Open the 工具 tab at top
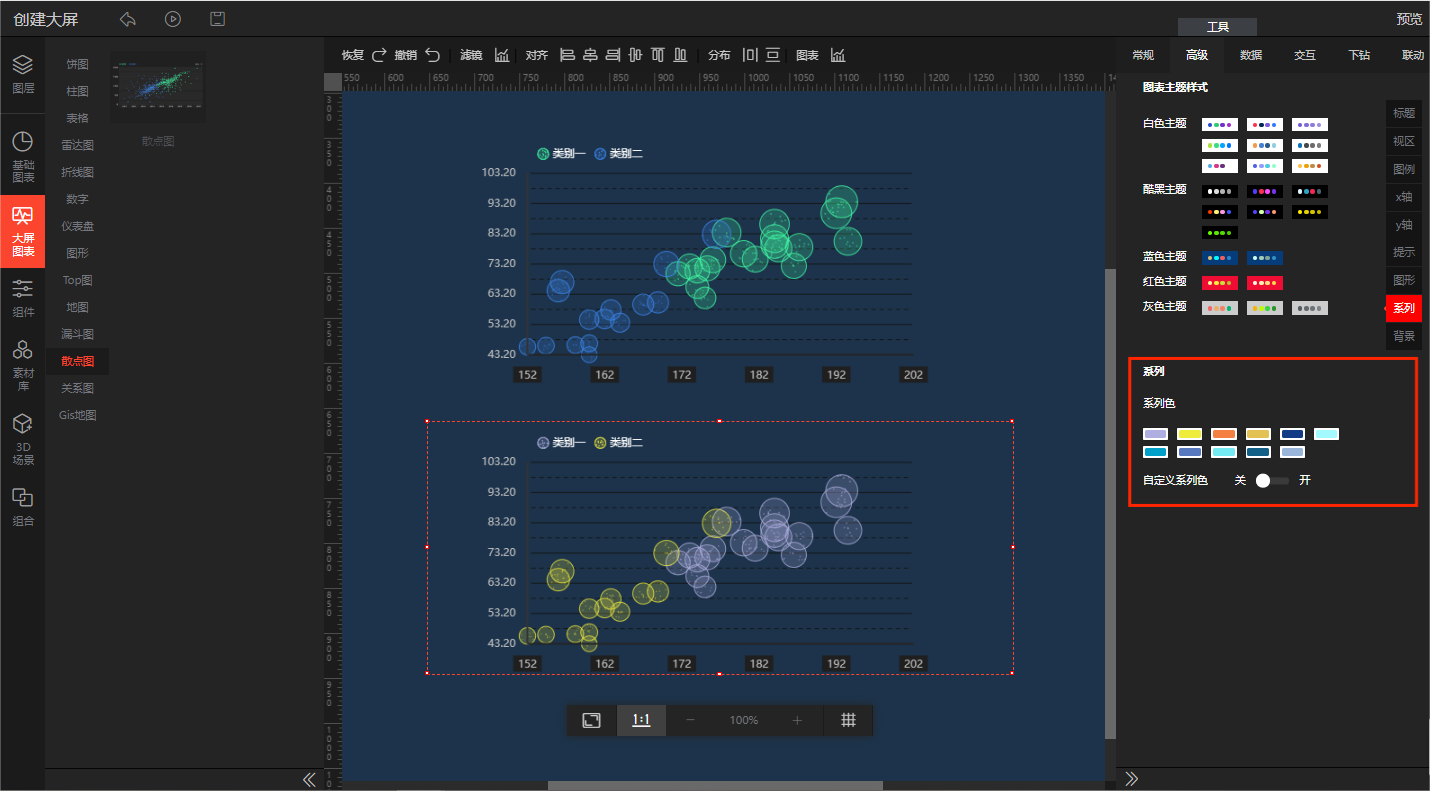Viewport: 1430px width, 791px height. tap(1217, 27)
